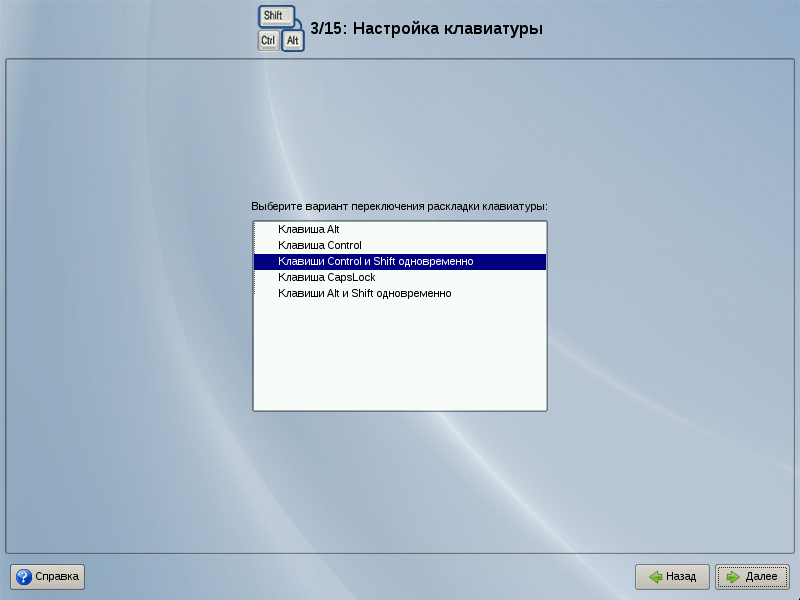Click the Ctrl key icon in header
800x600 pixels.
[x=268, y=41]
